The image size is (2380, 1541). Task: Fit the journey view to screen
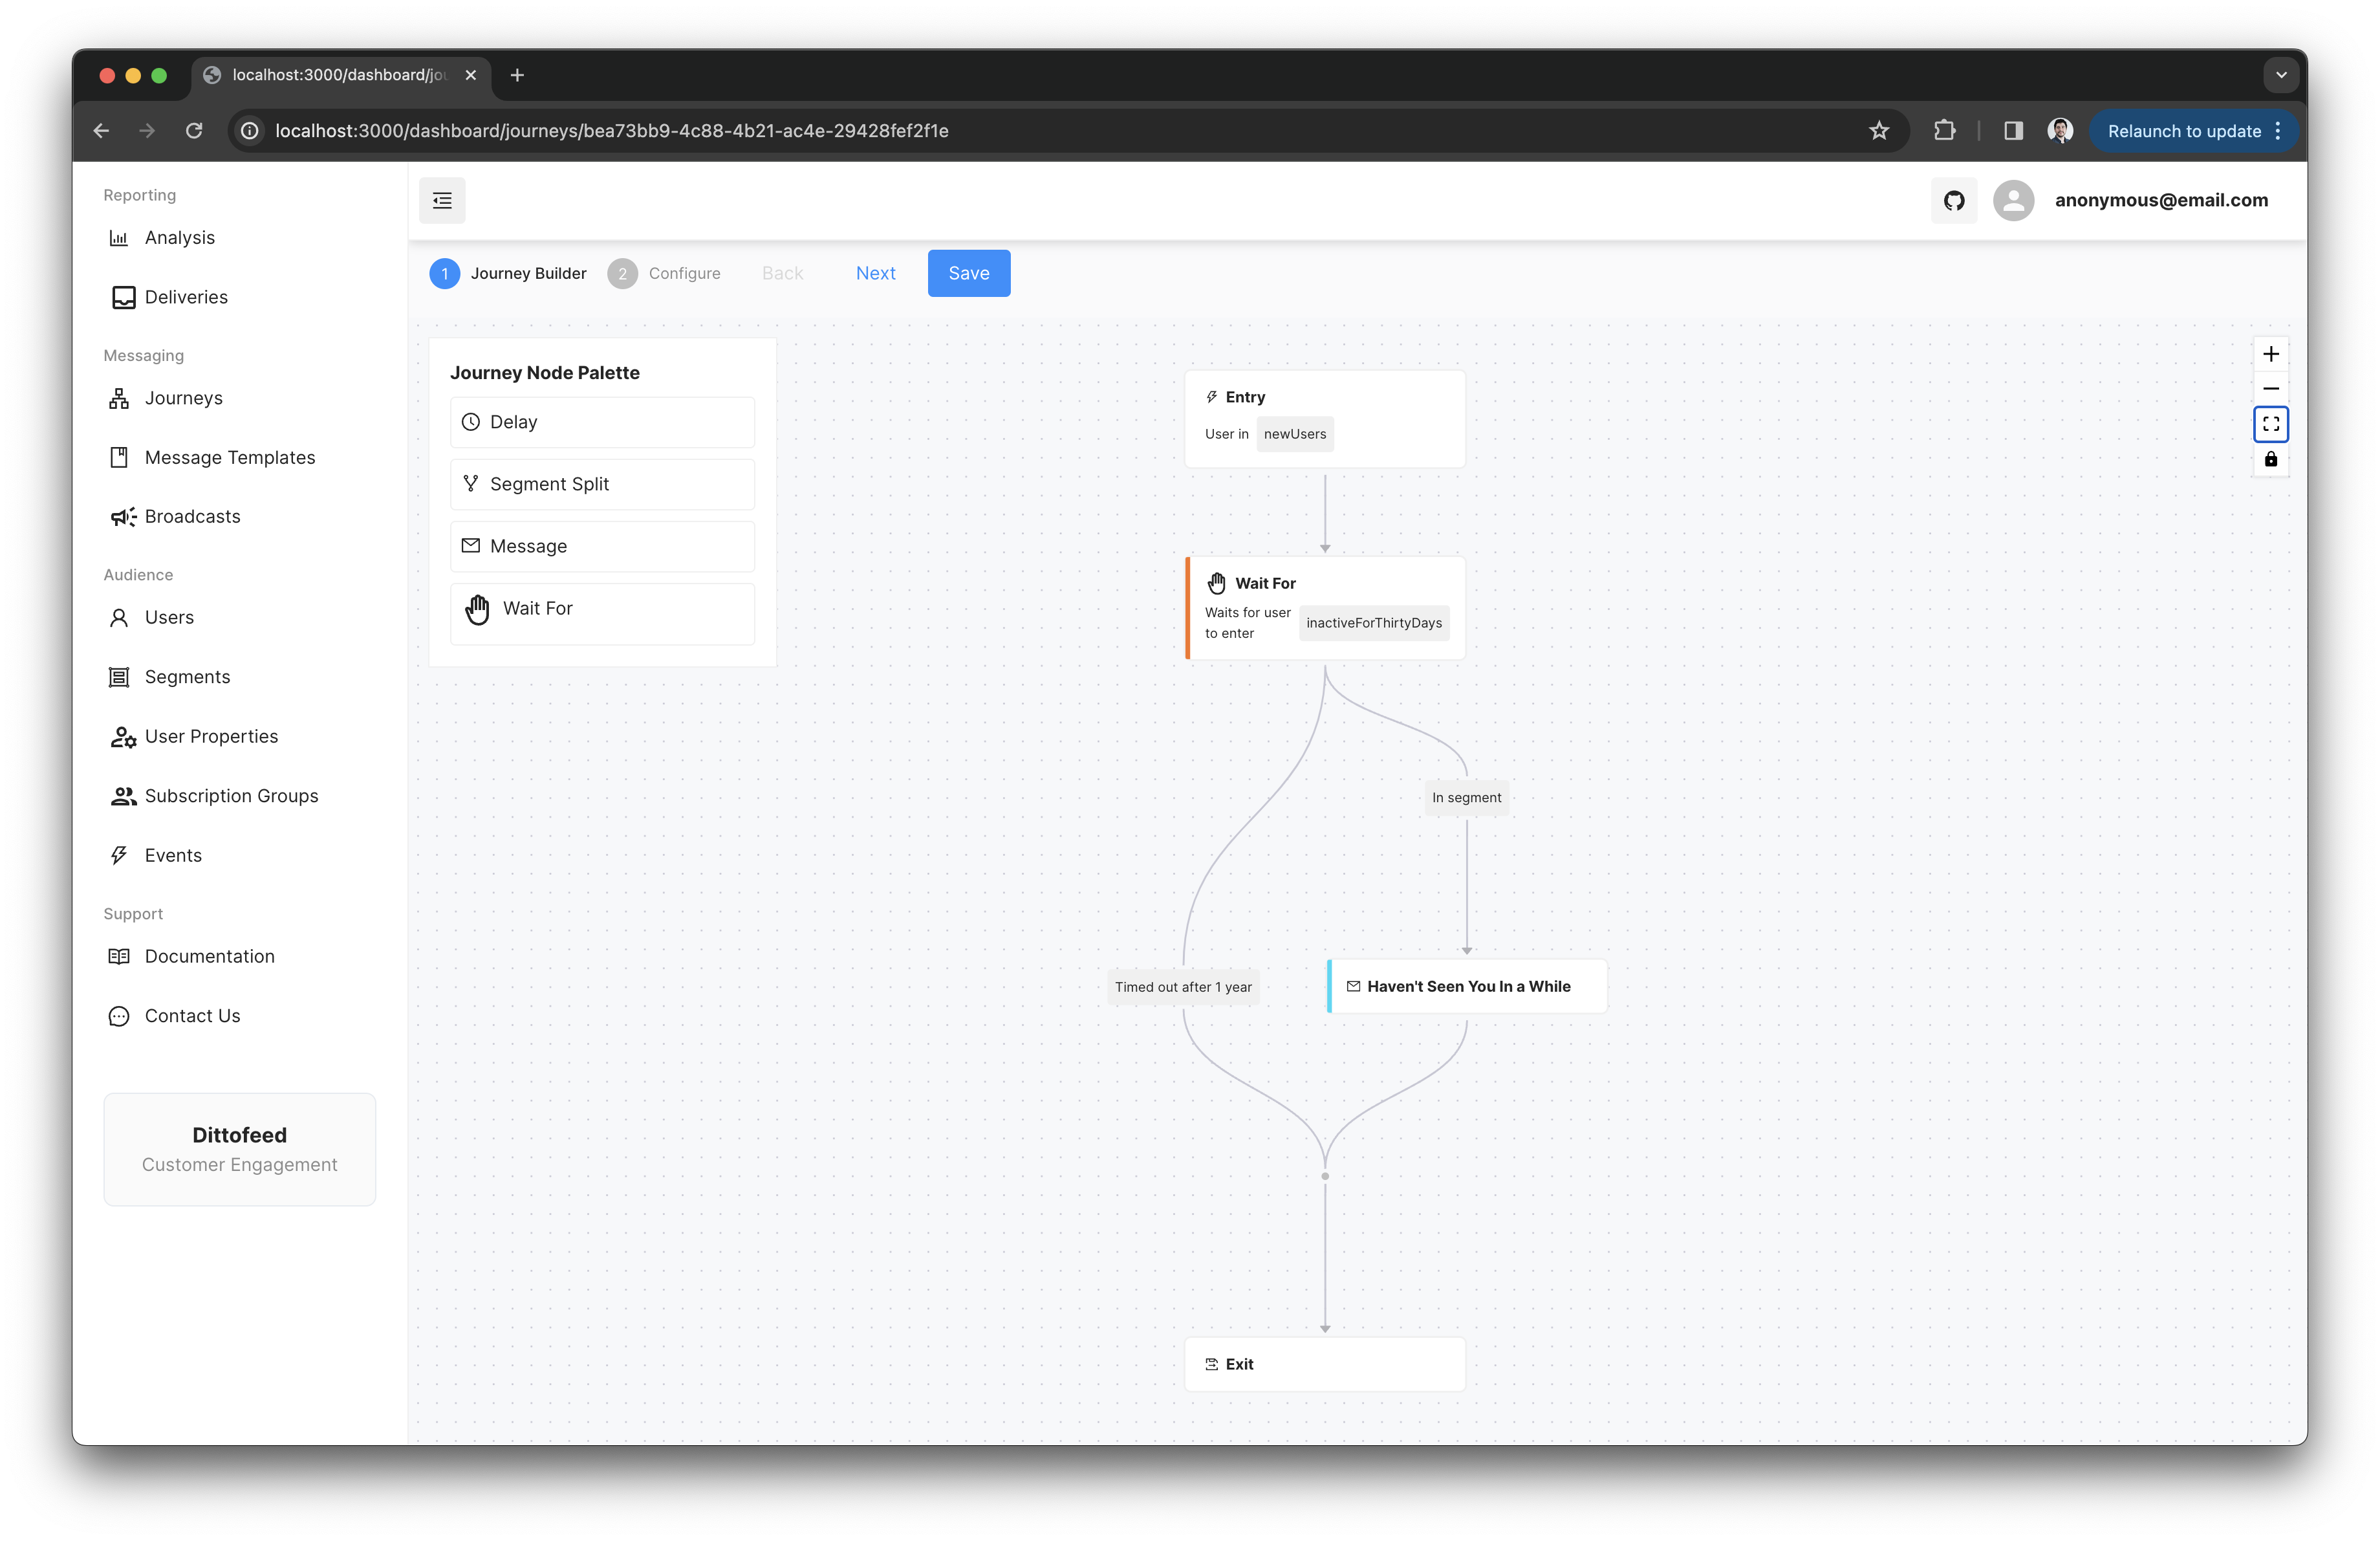click(x=2270, y=424)
